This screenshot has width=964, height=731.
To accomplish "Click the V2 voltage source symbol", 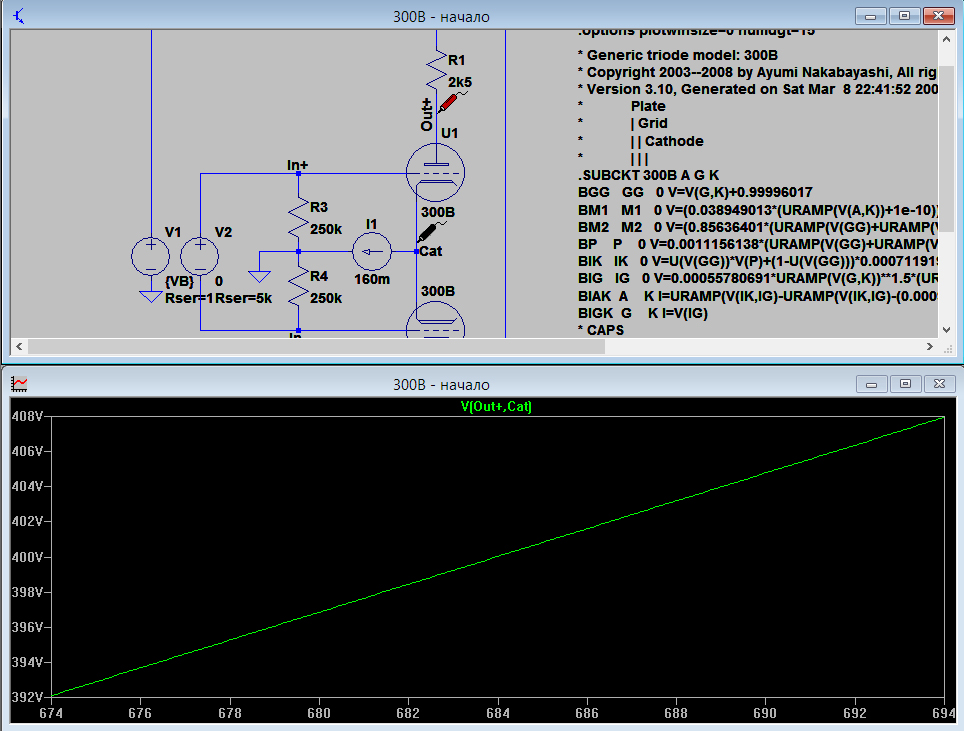I will (x=200, y=256).
